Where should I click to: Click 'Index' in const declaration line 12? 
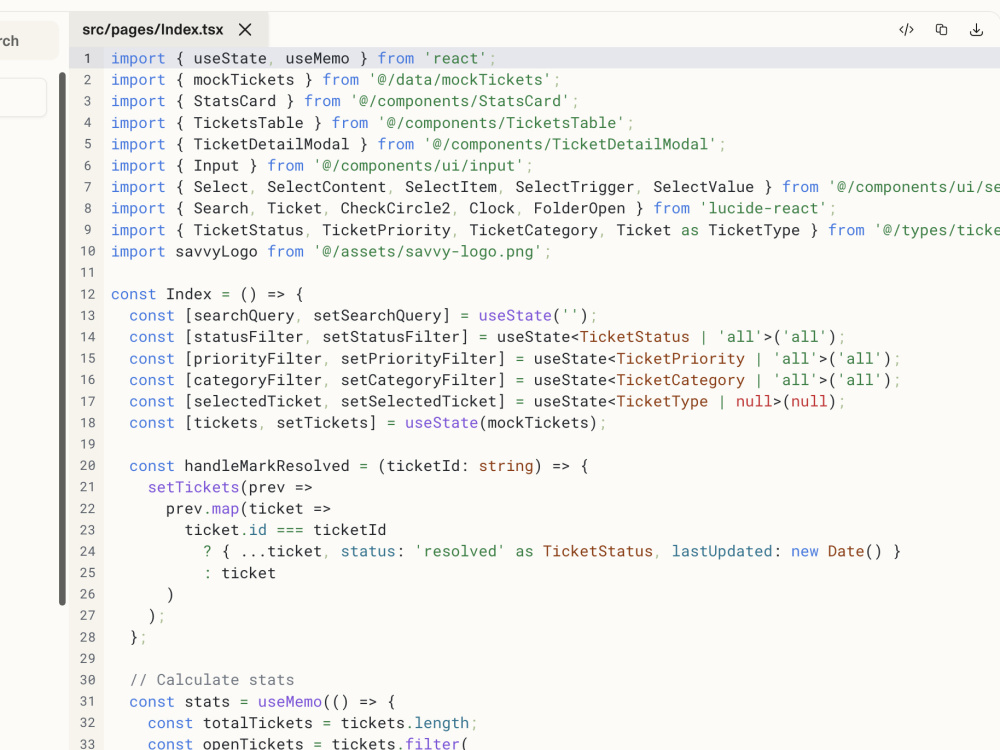(x=189, y=295)
